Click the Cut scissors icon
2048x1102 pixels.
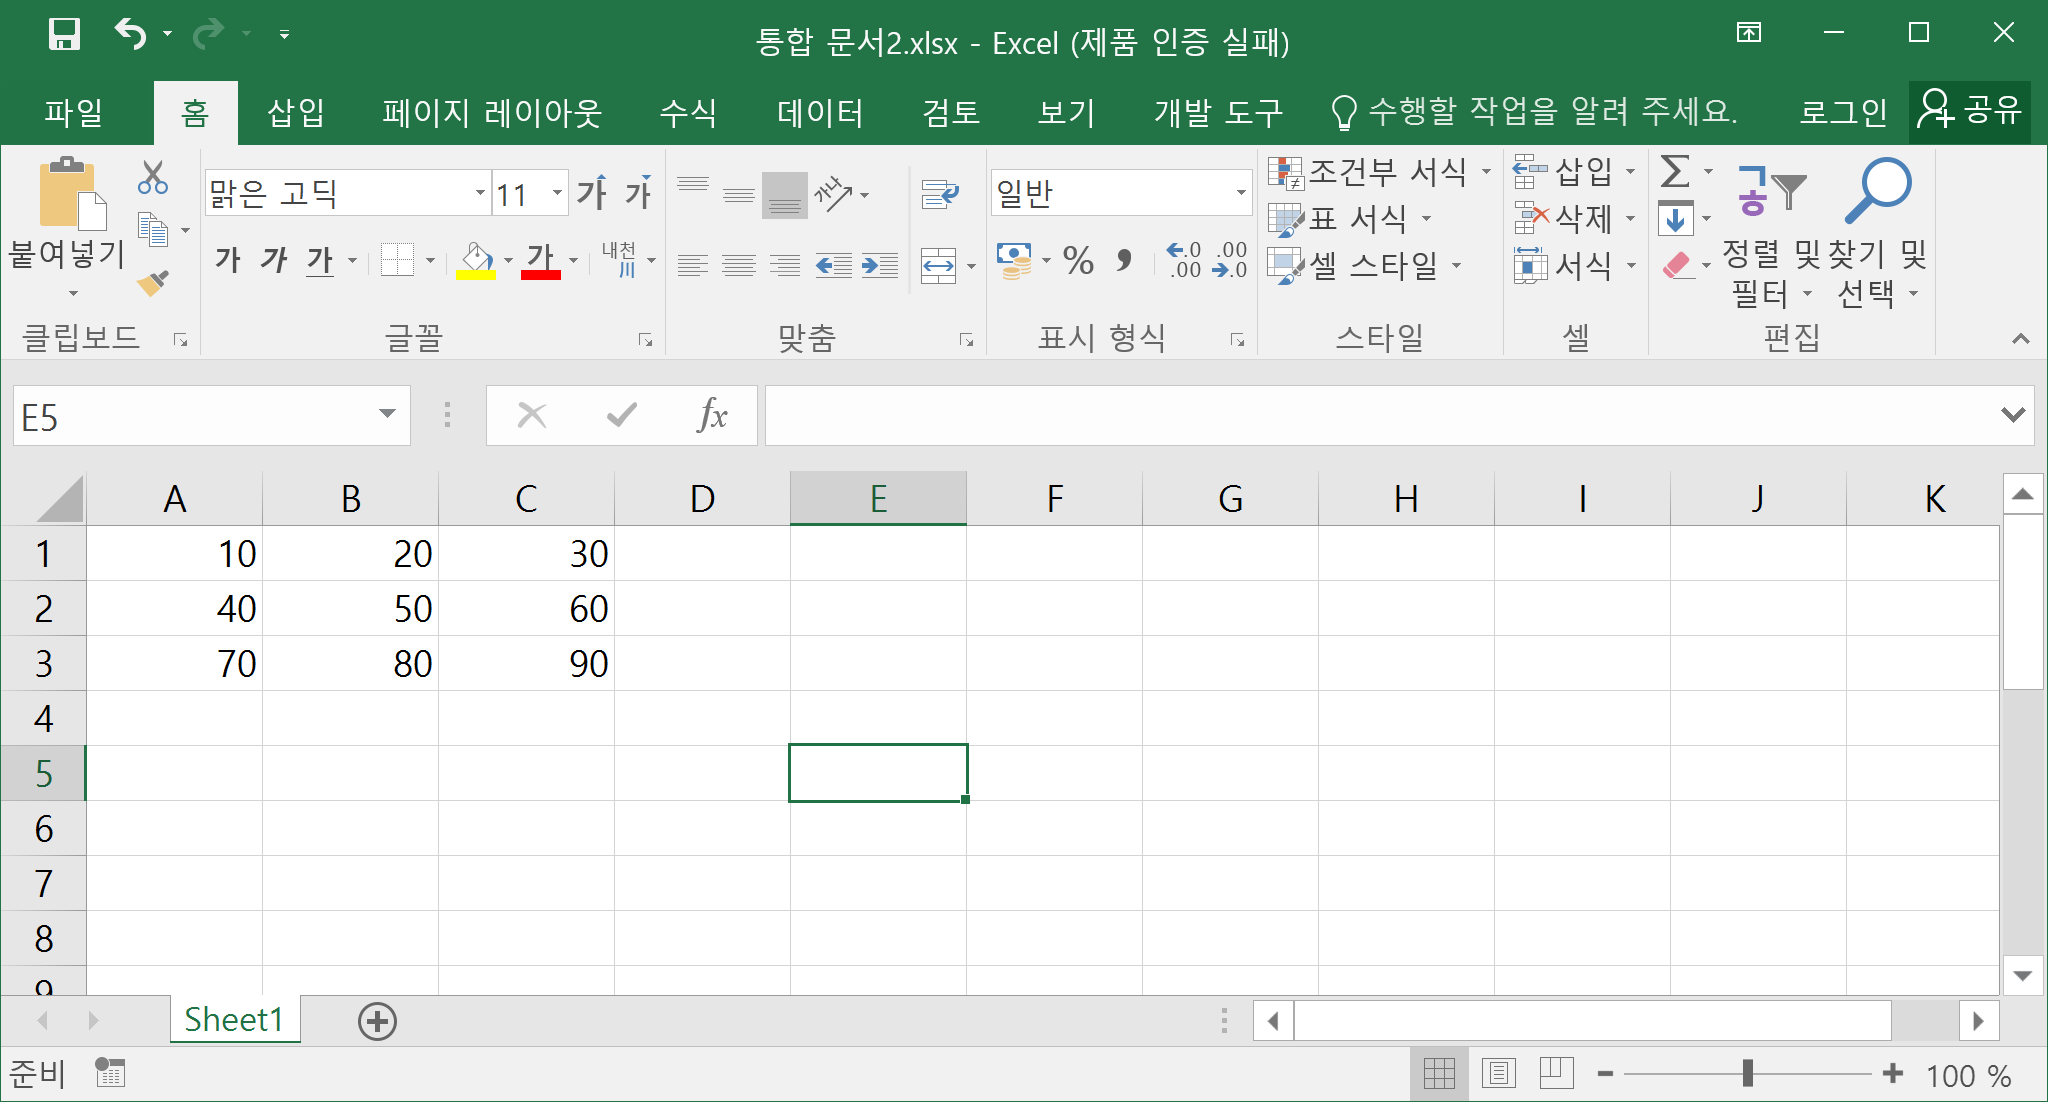[153, 178]
